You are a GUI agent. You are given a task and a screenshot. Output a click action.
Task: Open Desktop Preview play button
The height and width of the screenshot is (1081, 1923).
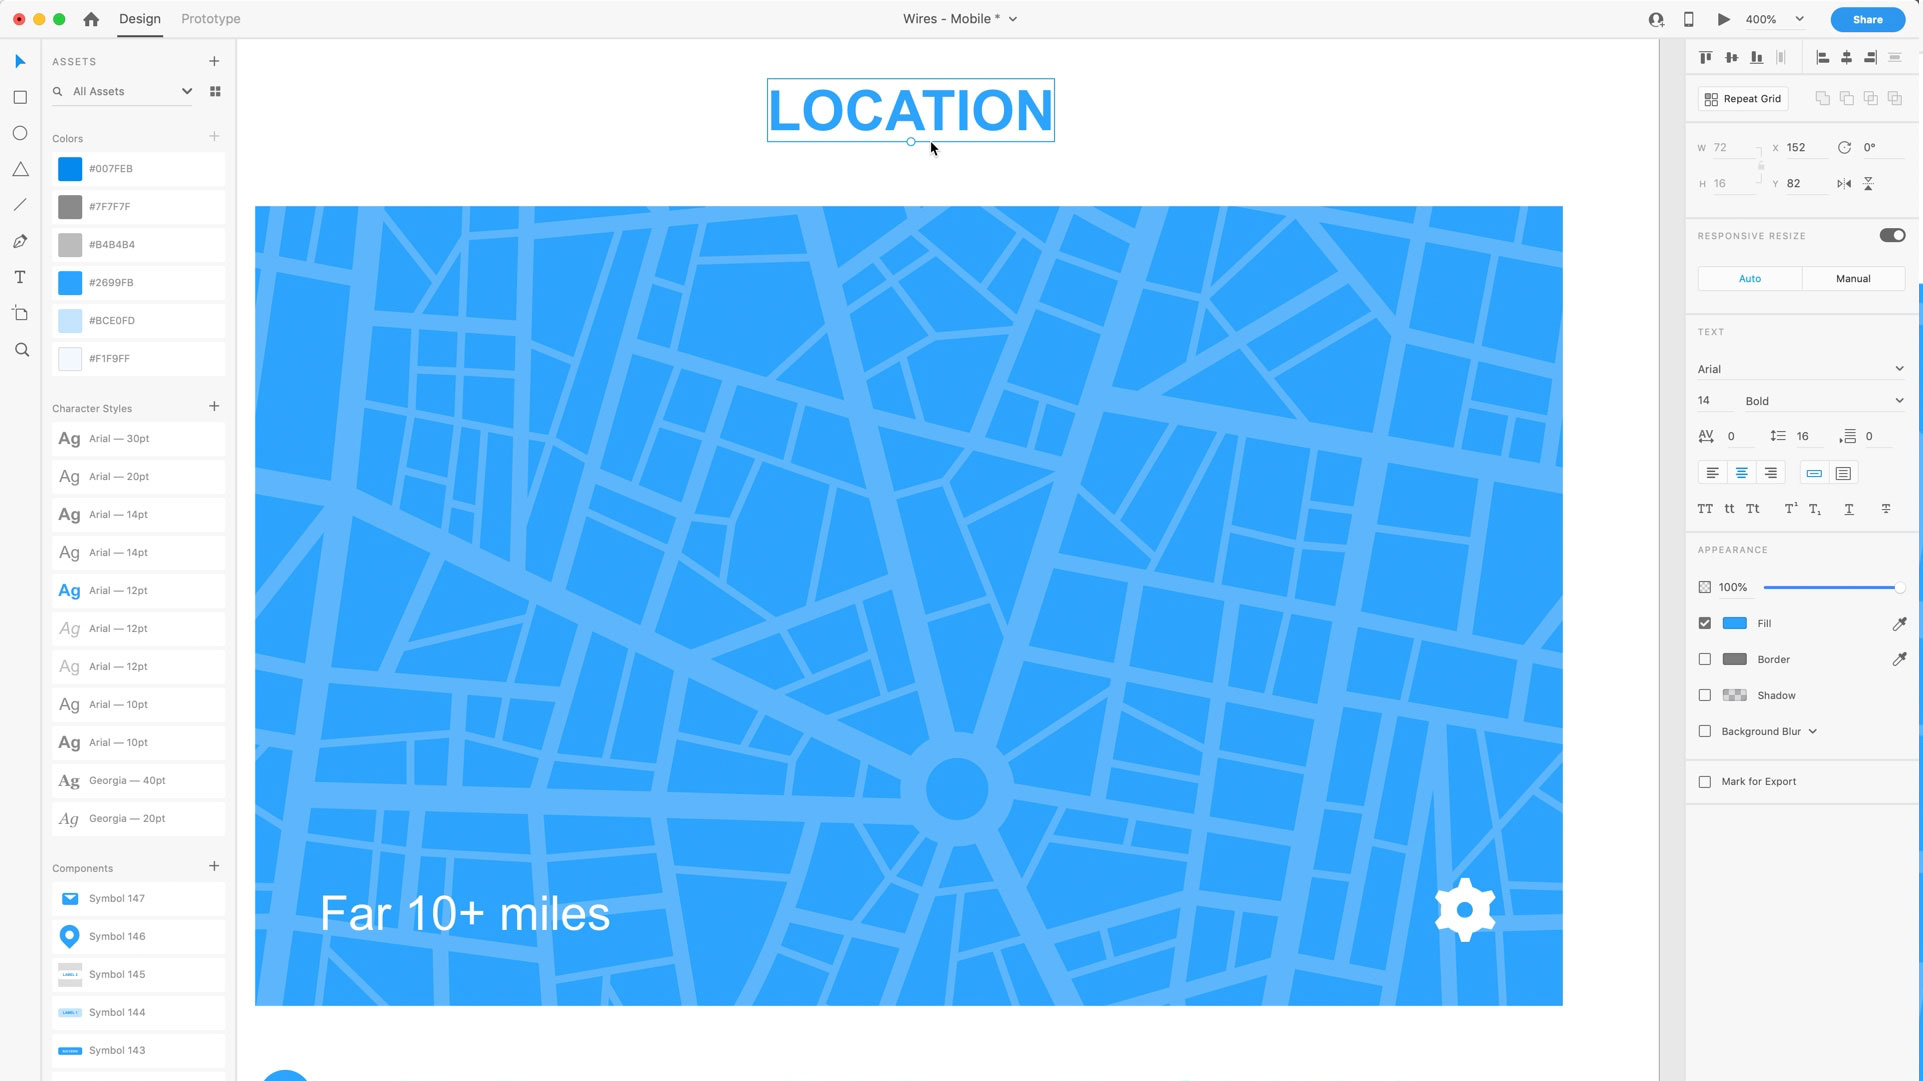point(1723,19)
